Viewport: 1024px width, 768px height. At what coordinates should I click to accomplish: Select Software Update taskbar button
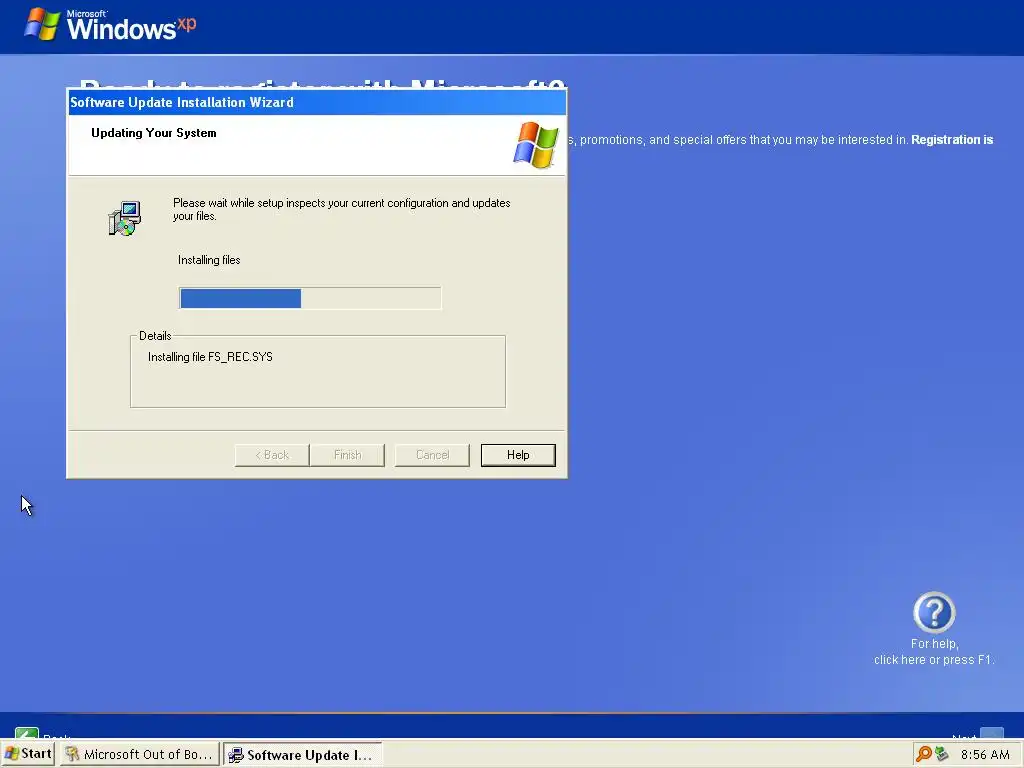[x=302, y=755]
